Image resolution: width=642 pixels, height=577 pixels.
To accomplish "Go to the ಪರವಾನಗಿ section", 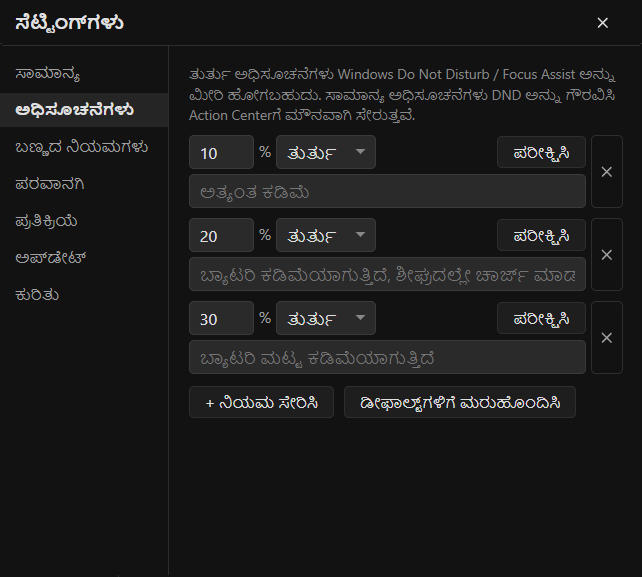I will coord(84,184).
